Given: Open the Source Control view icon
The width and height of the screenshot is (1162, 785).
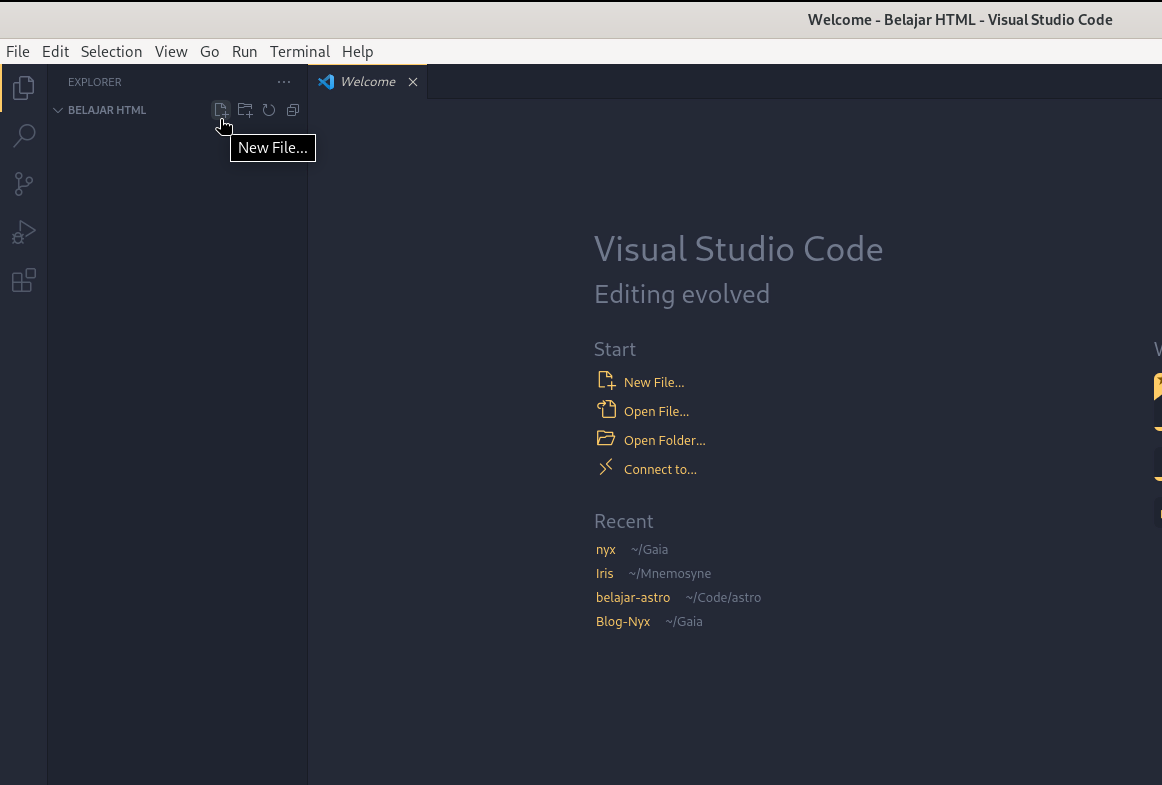Looking at the screenshot, I should (x=24, y=184).
